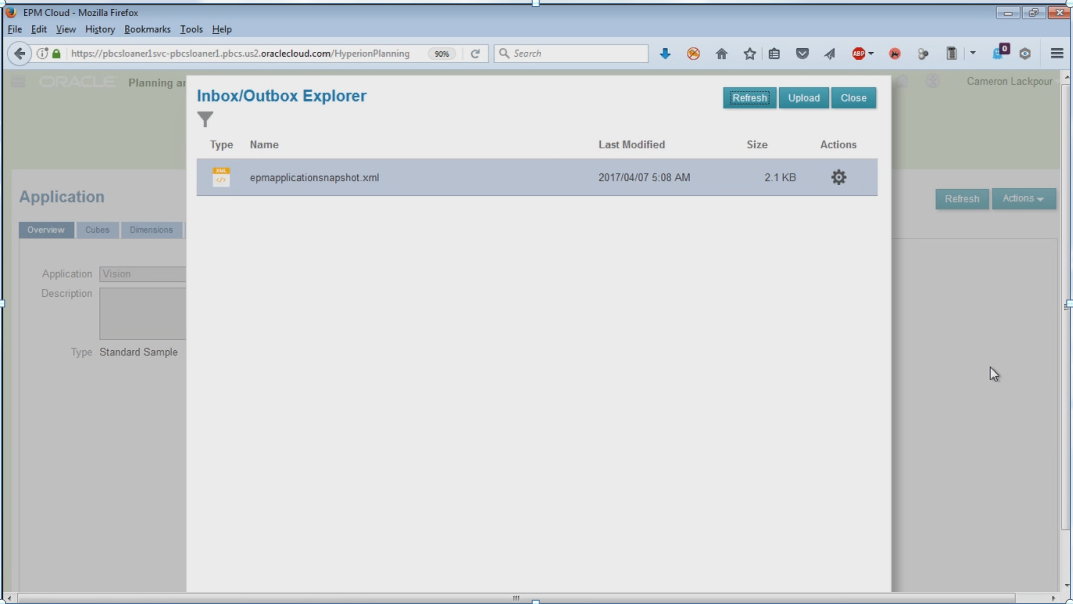Image resolution: width=1073 pixels, height=604 pixels.
Task: Click the paper plane send icon
Action: point(829,53)
